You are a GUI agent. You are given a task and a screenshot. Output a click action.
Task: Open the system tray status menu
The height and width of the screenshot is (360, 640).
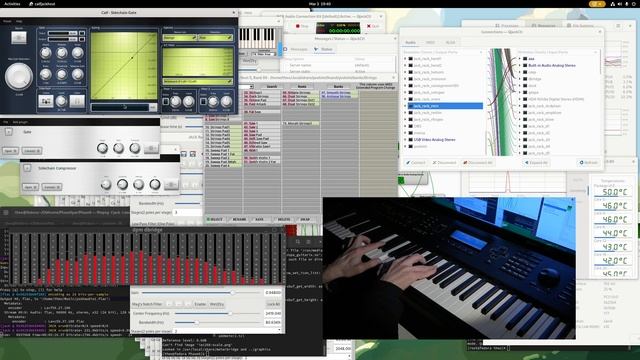[x=622, y=4]
